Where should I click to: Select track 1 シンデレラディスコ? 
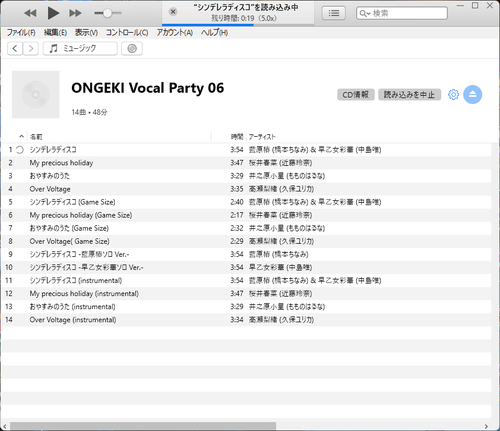247,150
